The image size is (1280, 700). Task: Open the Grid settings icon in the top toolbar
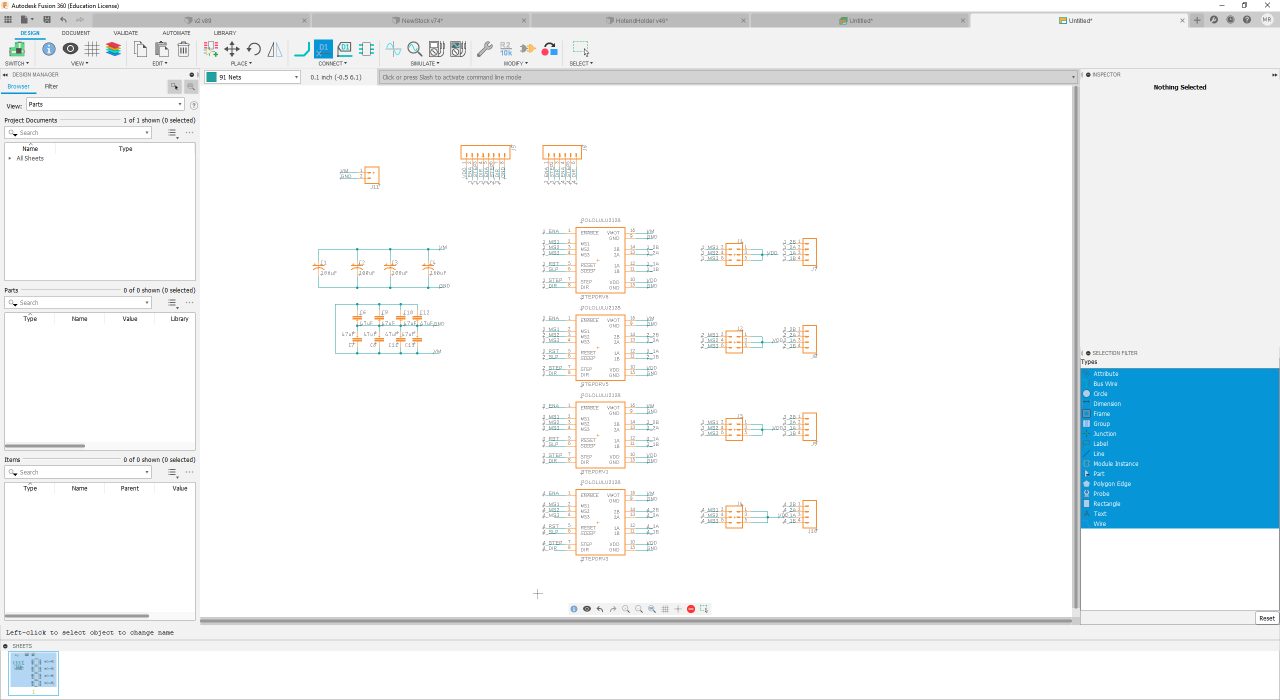[92, 48]
